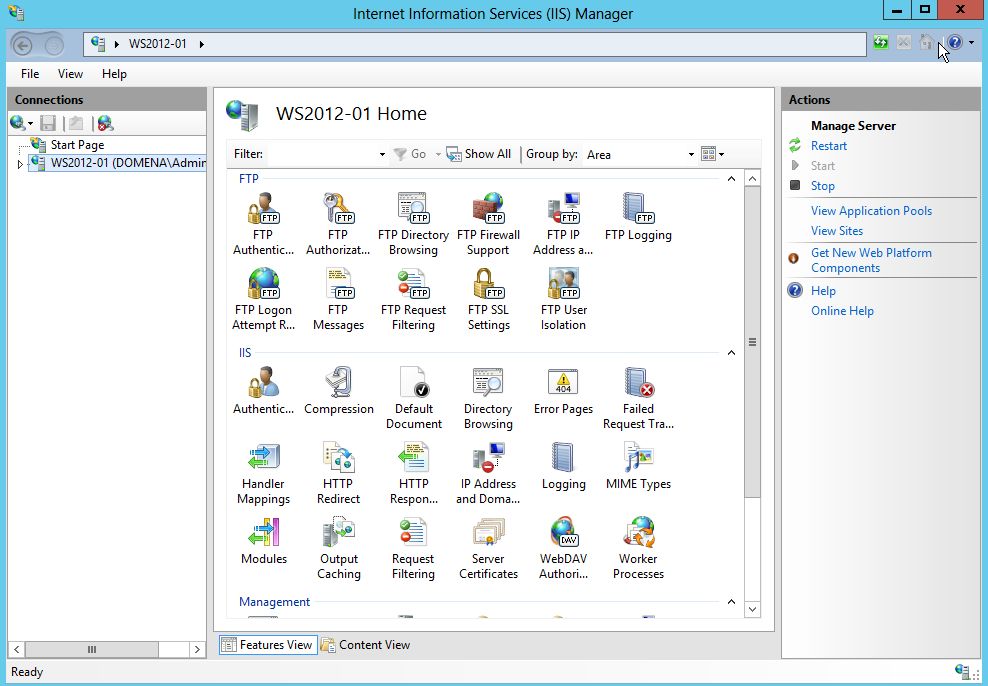Open HTTP Response Headers

[x=413, y=473]
